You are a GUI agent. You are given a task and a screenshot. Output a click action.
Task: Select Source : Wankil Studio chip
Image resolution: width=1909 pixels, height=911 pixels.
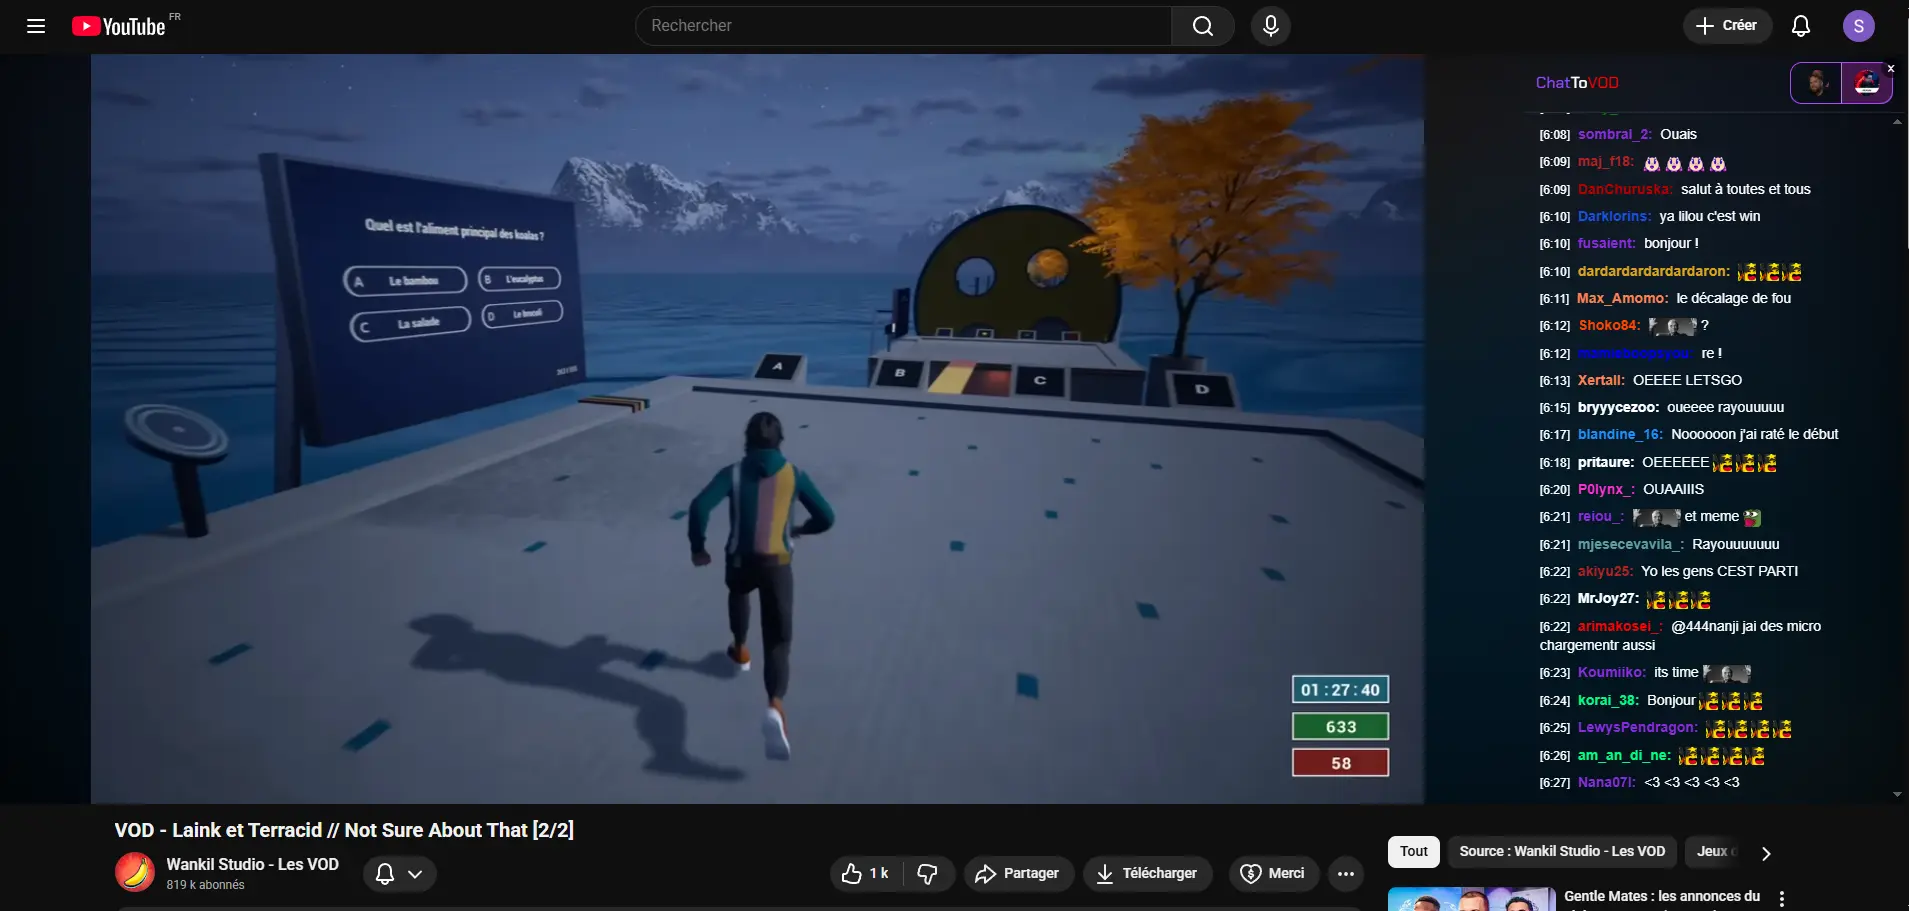1561,851
